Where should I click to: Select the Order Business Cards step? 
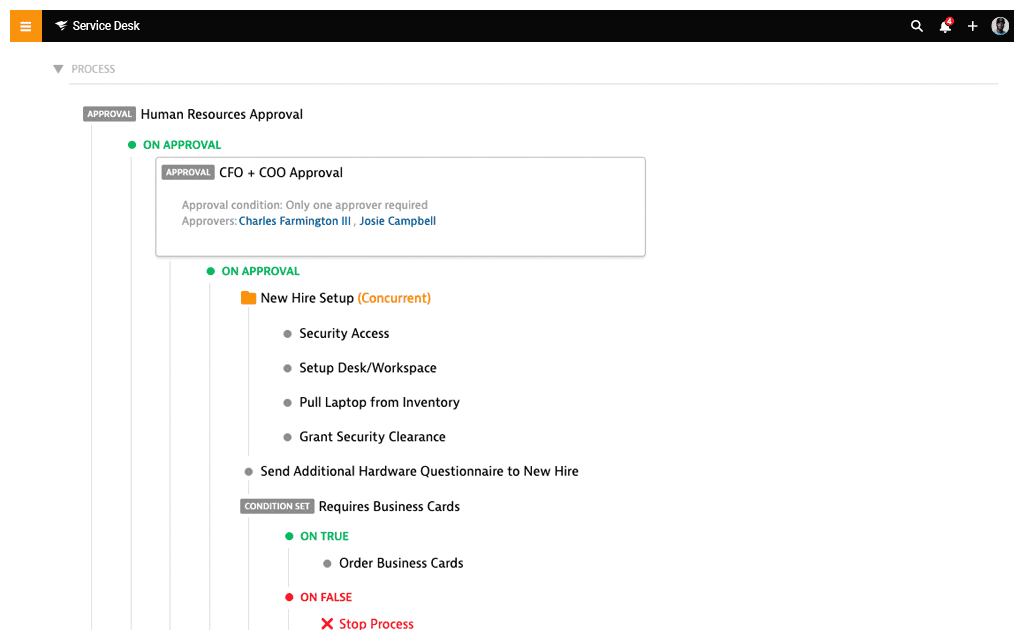tap(400, 563)
